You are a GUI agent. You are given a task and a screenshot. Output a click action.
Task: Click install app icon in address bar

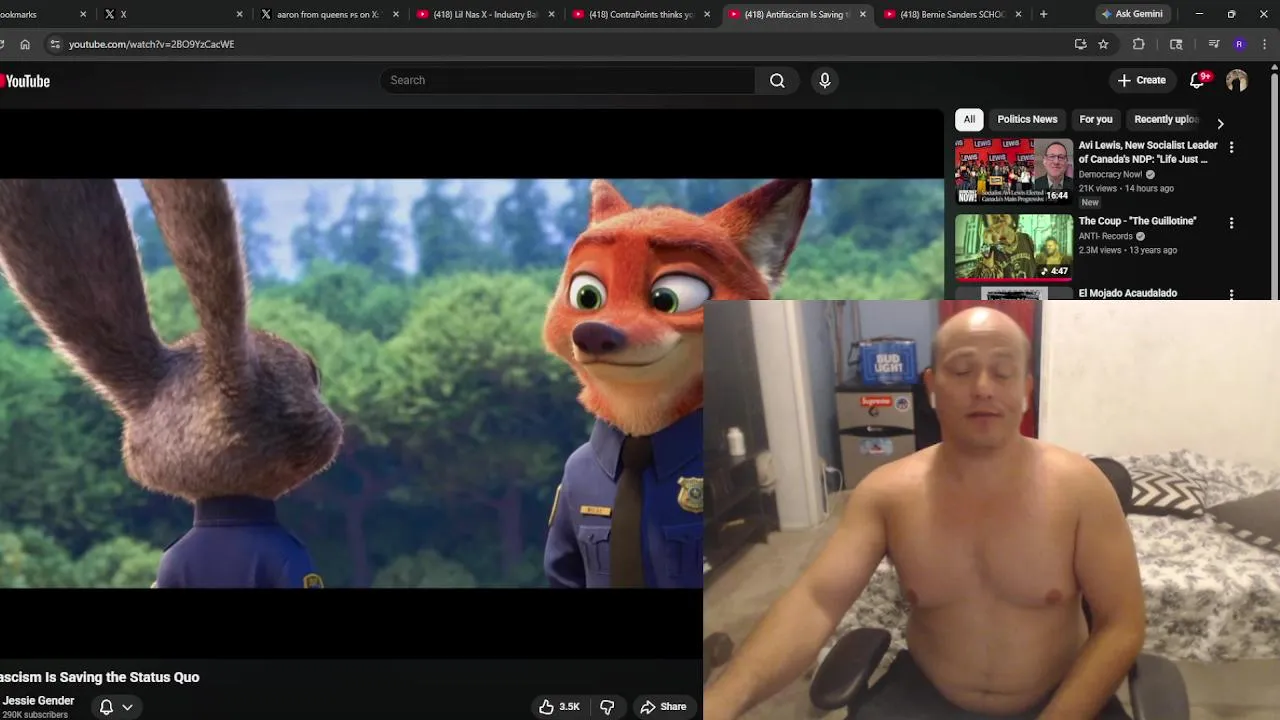point(1080,44)
